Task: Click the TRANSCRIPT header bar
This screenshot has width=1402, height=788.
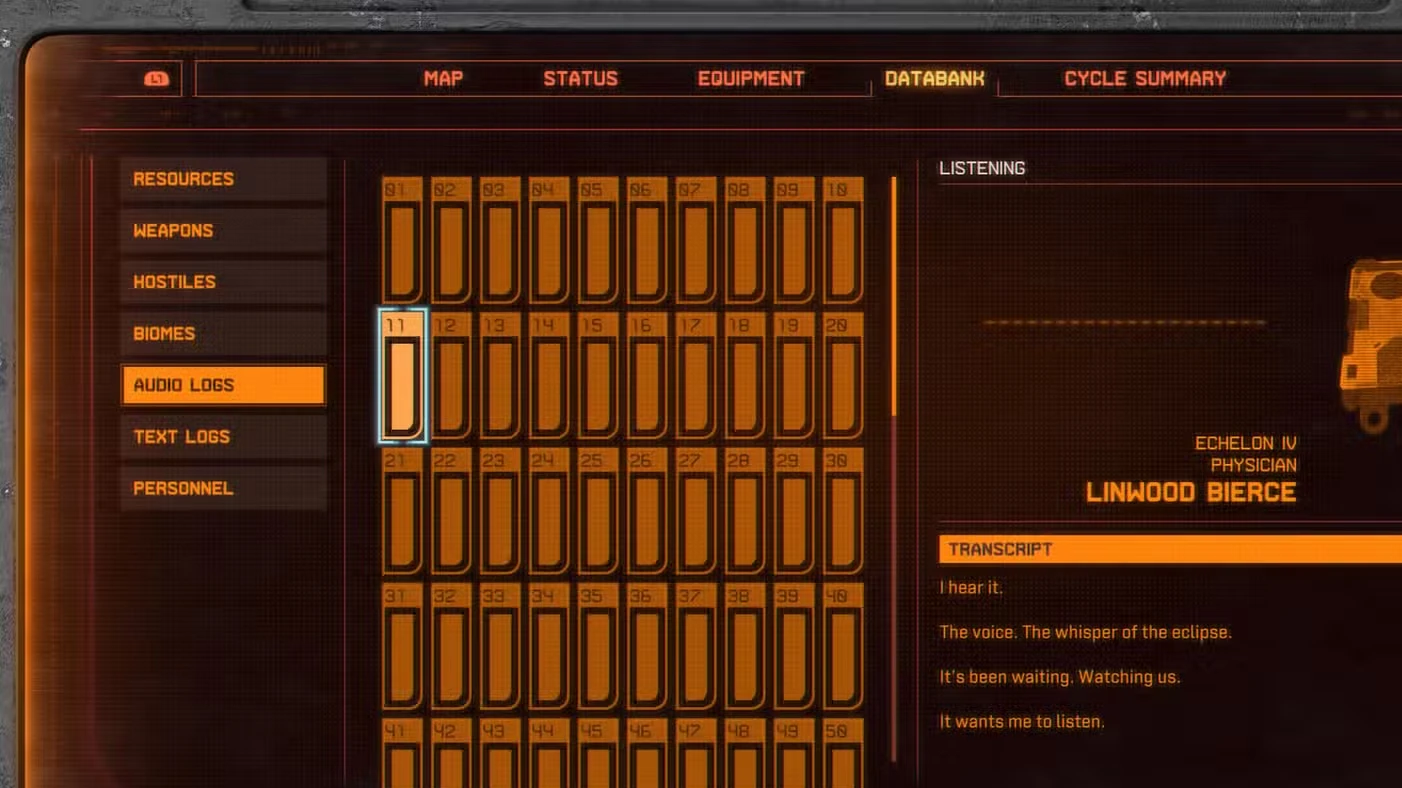Action: (1170, 549)
